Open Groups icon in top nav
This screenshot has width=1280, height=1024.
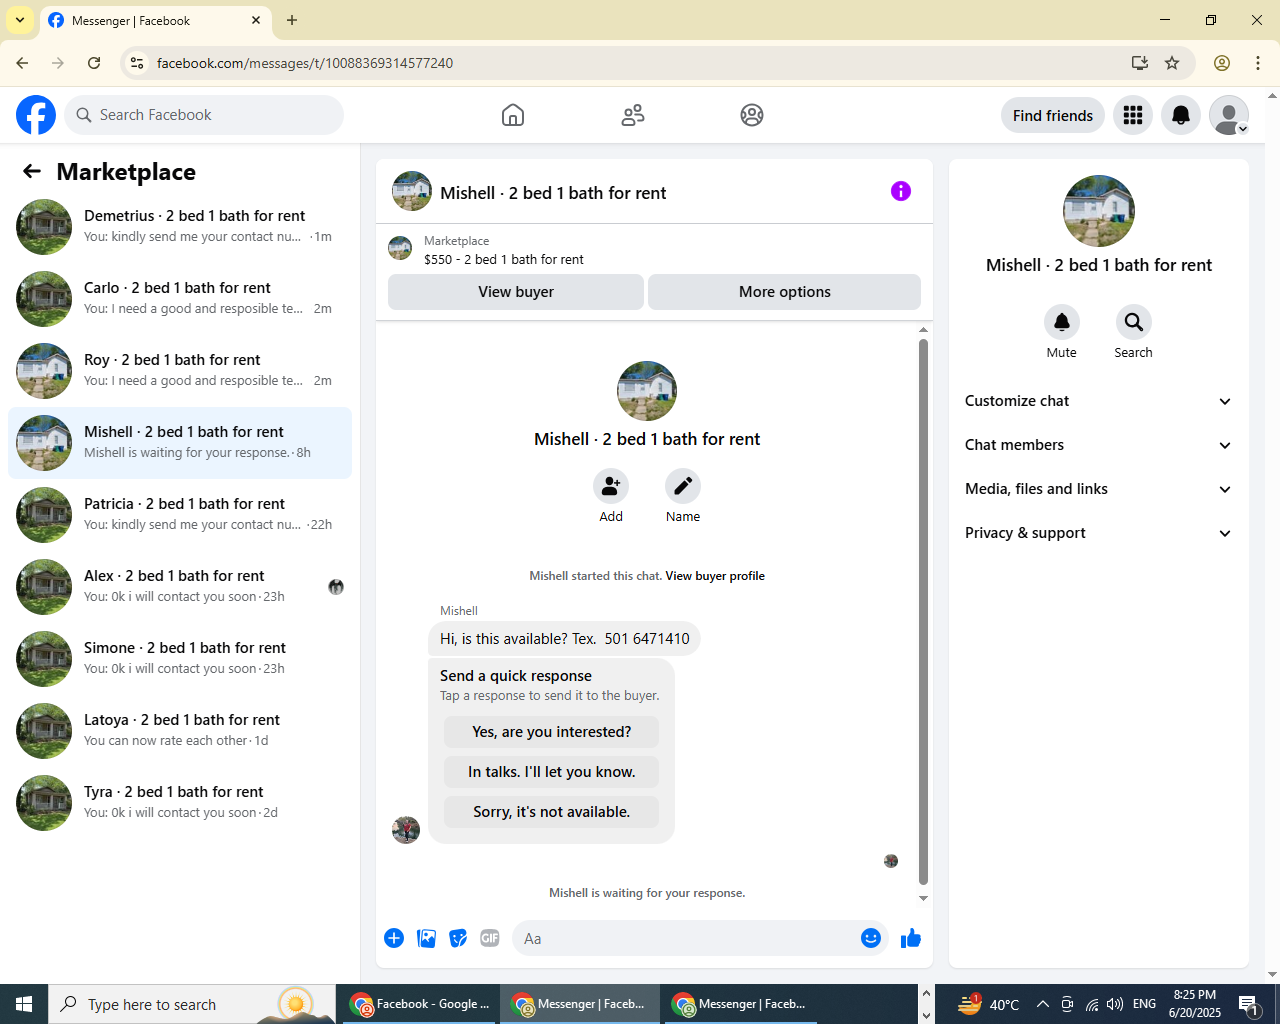(752, 115)
